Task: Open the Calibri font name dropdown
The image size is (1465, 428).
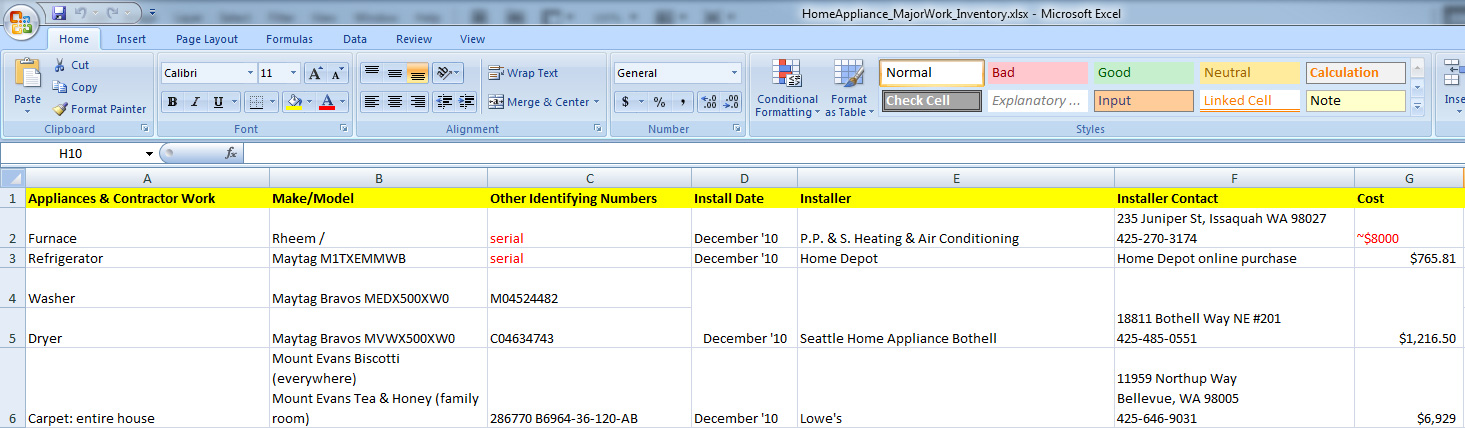Action: 250,73
